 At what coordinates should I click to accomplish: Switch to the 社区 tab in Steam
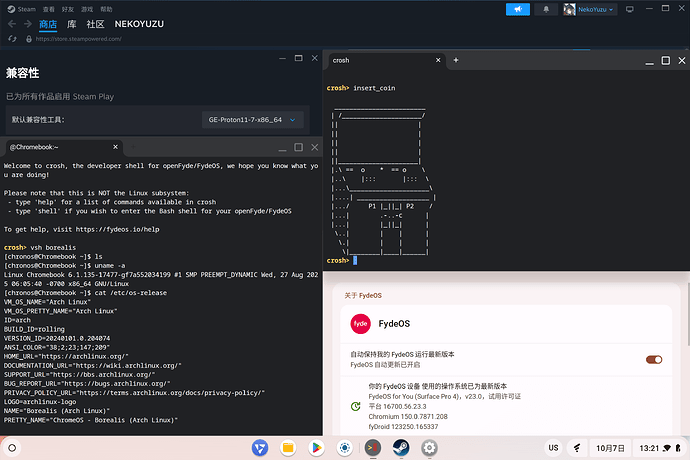pyautogui.click(x=95, y=24)
